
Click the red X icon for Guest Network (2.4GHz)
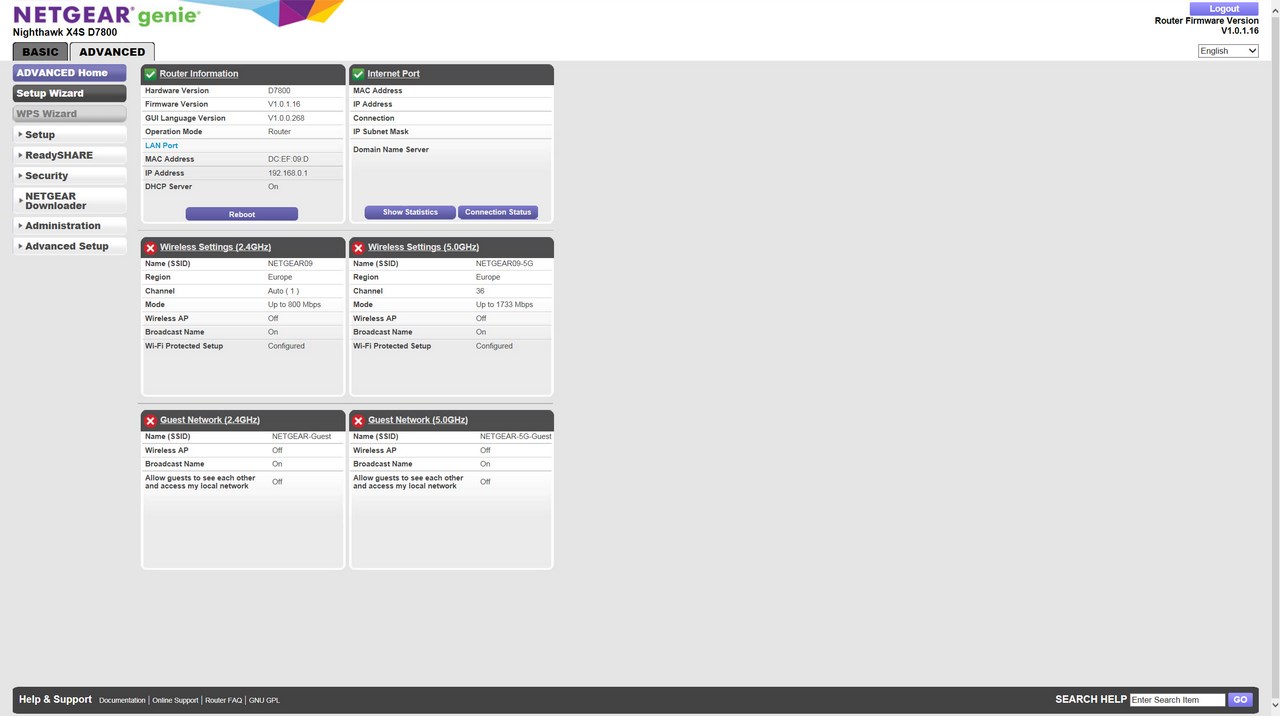(150, 420)
